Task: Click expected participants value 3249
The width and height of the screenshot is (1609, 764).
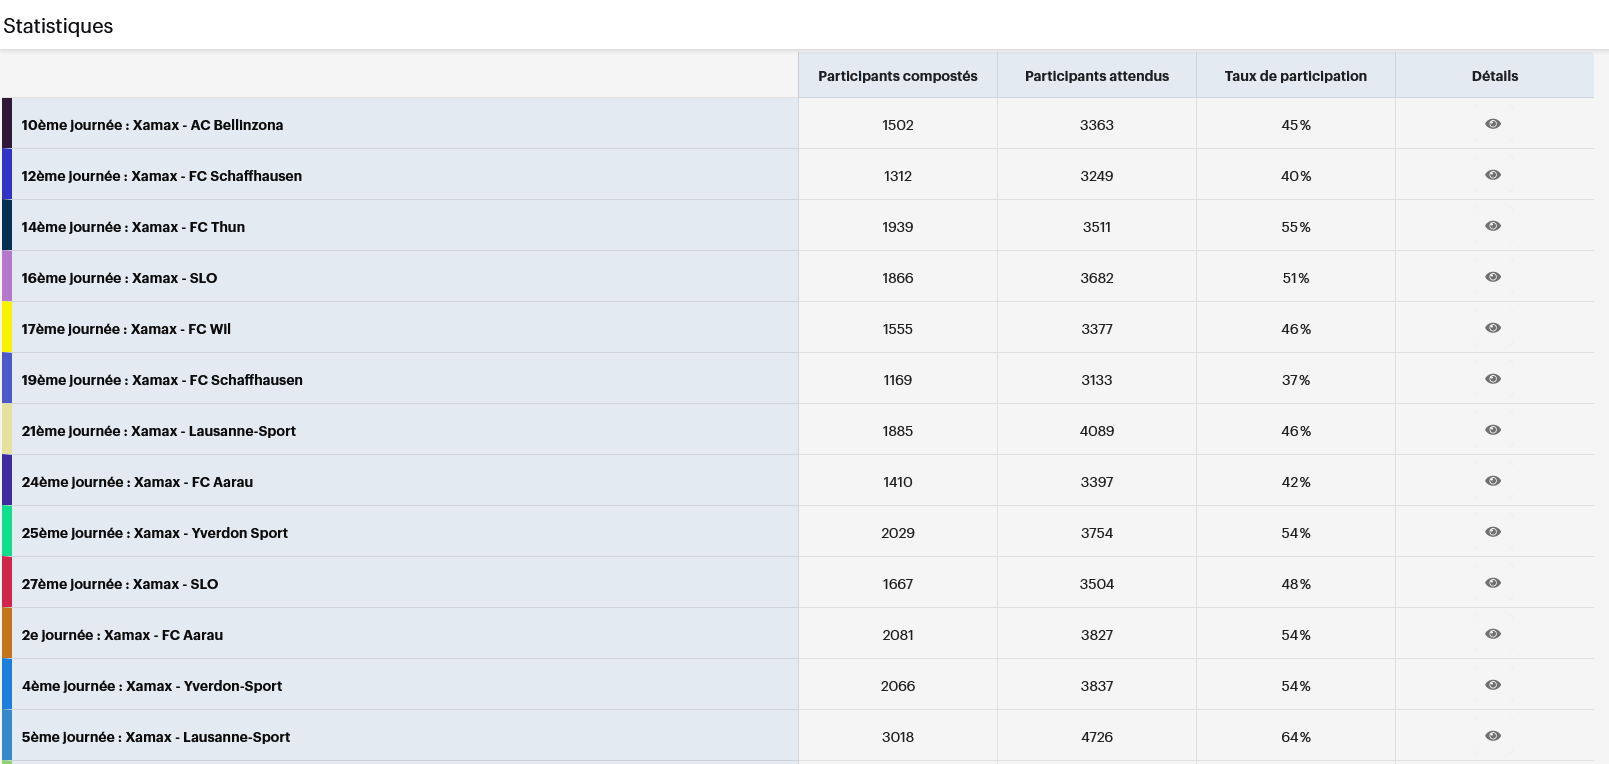Action: click(1097, 176)
